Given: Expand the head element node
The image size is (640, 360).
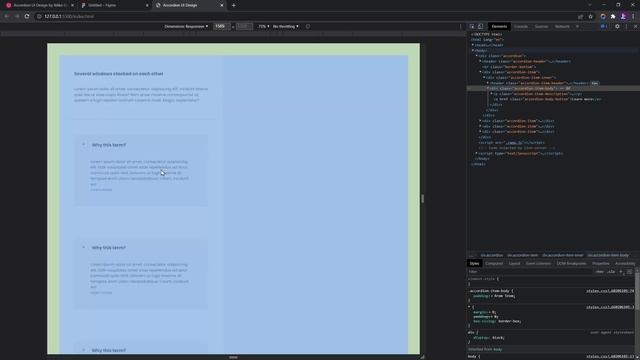Looking at the screenshot, I should [473, 45].
